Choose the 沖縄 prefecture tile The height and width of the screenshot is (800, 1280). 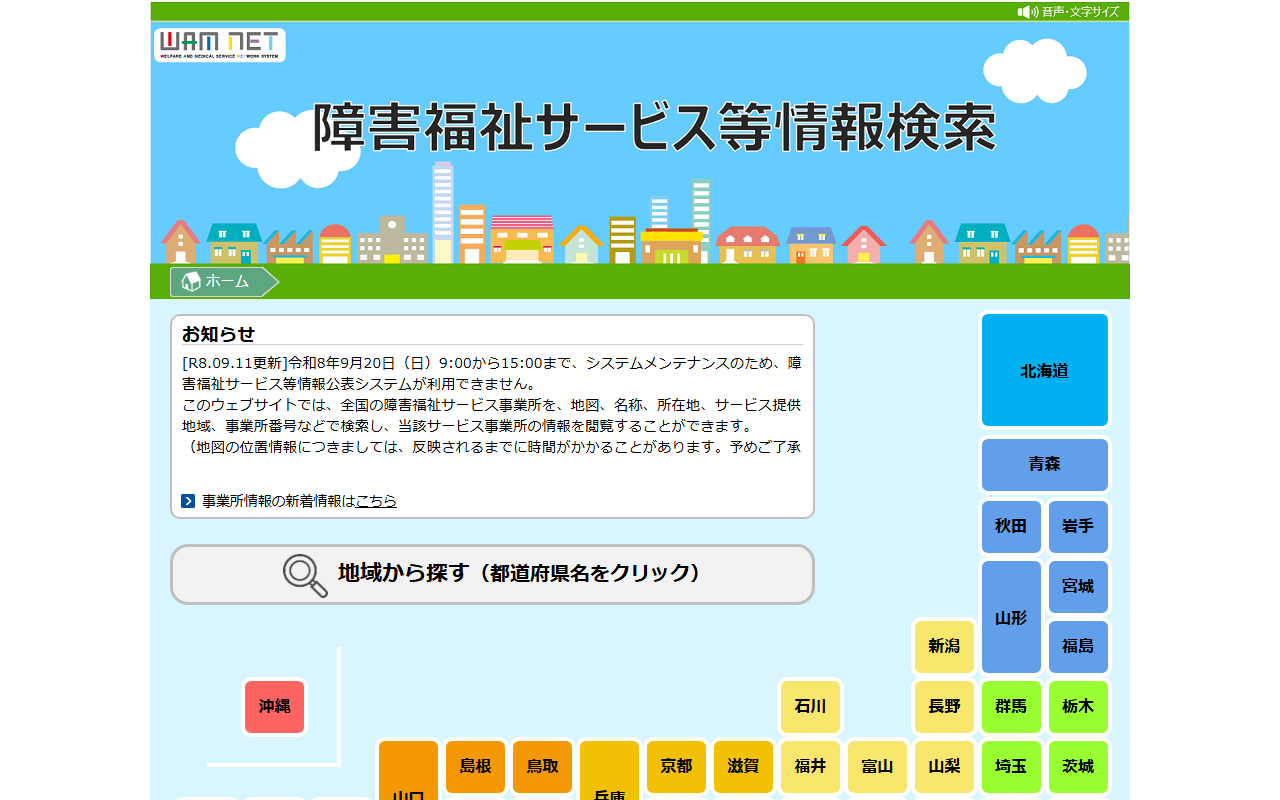275,706
